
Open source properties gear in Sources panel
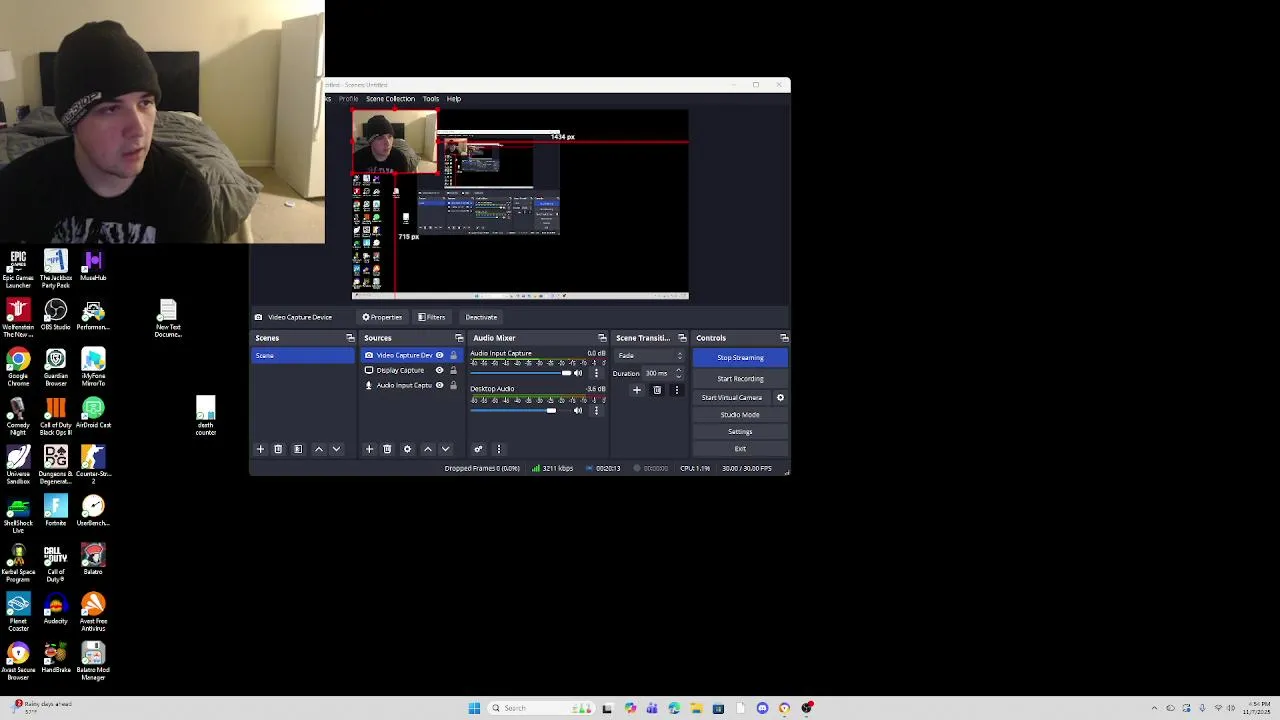pyautogui.click(x=407, y=449)
